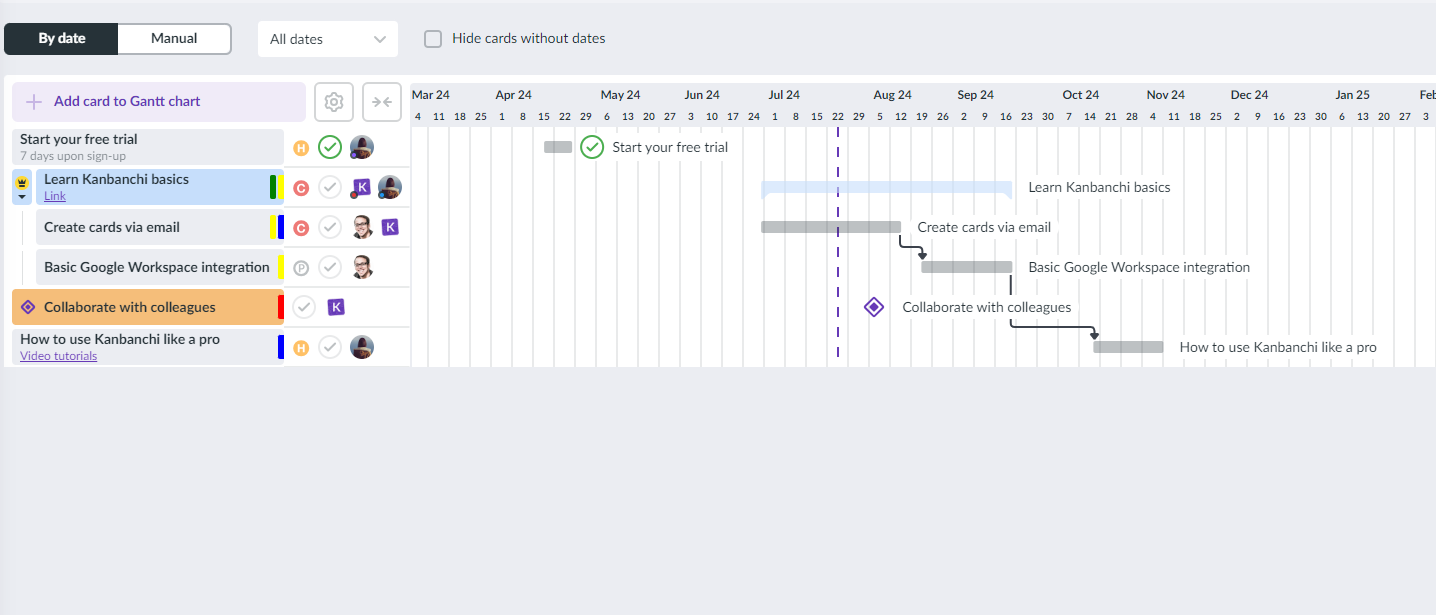Open the Gantt chart settings gear
The height and width of the screenshot is (615, 1436).
click(x=334, y=102)
